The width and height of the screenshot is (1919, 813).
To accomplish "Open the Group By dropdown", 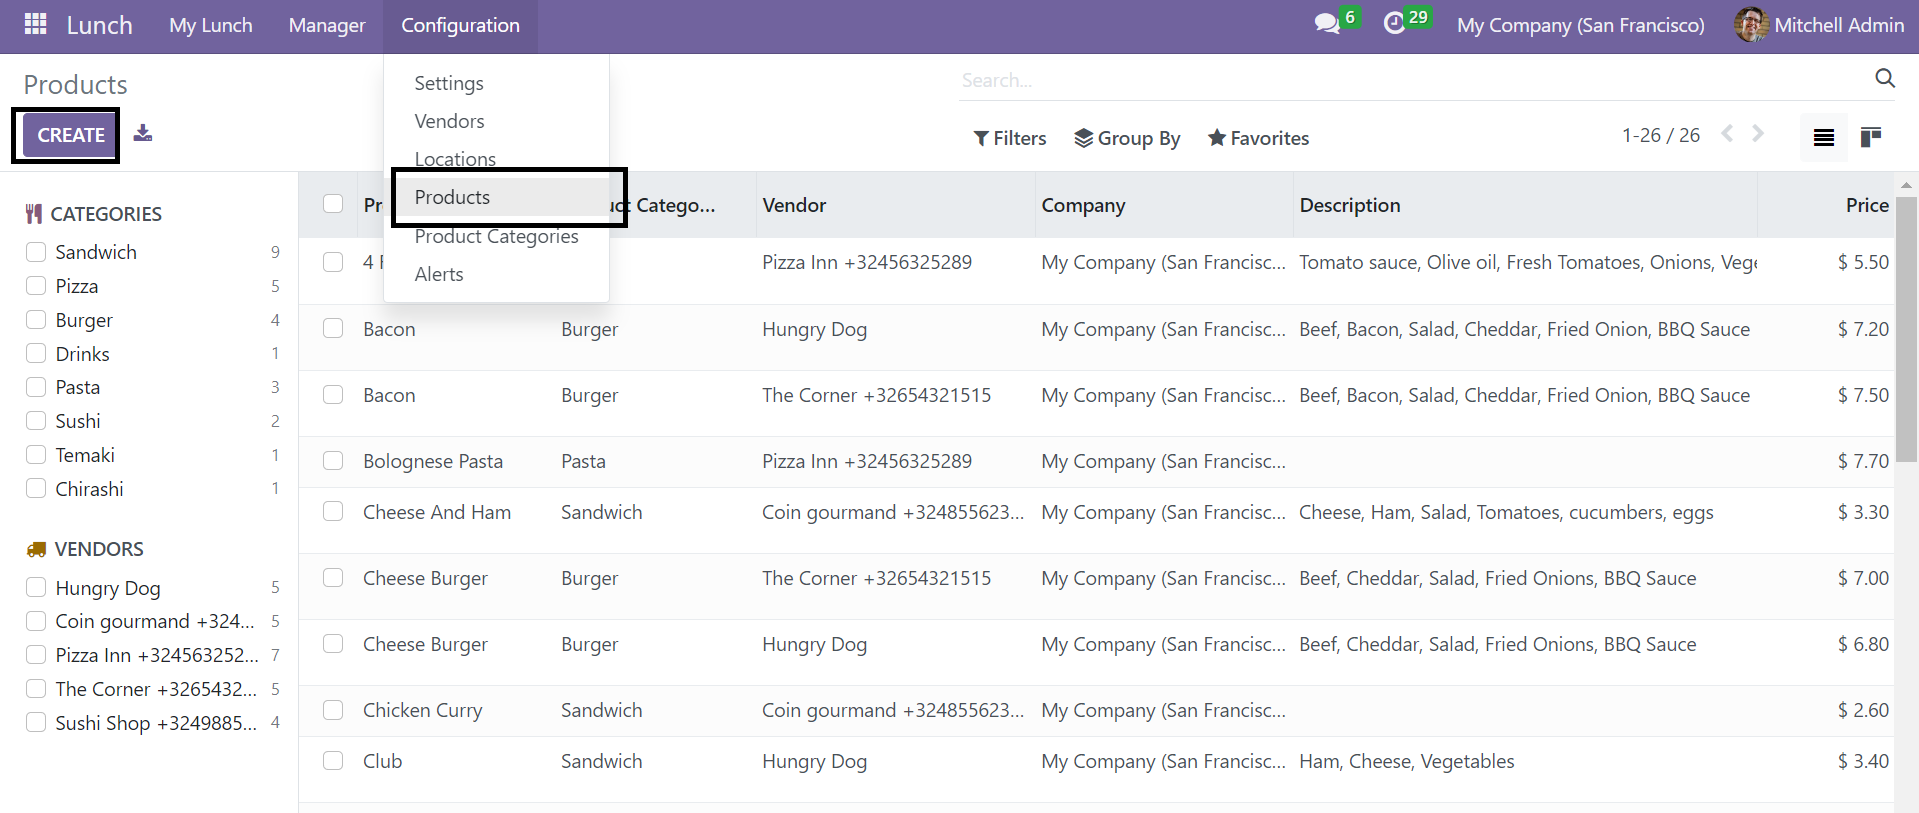I will click(1127, 138).
